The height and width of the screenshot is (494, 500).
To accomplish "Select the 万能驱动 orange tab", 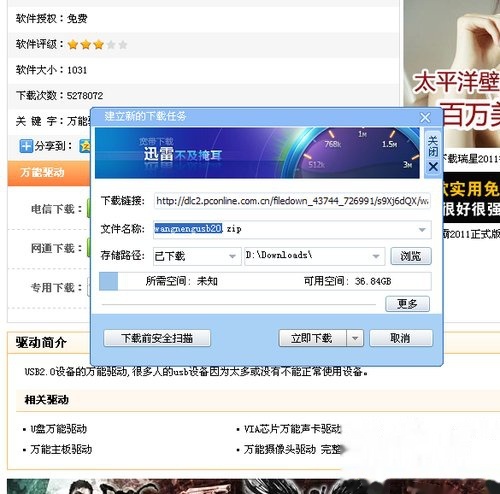I will [49, 173].
